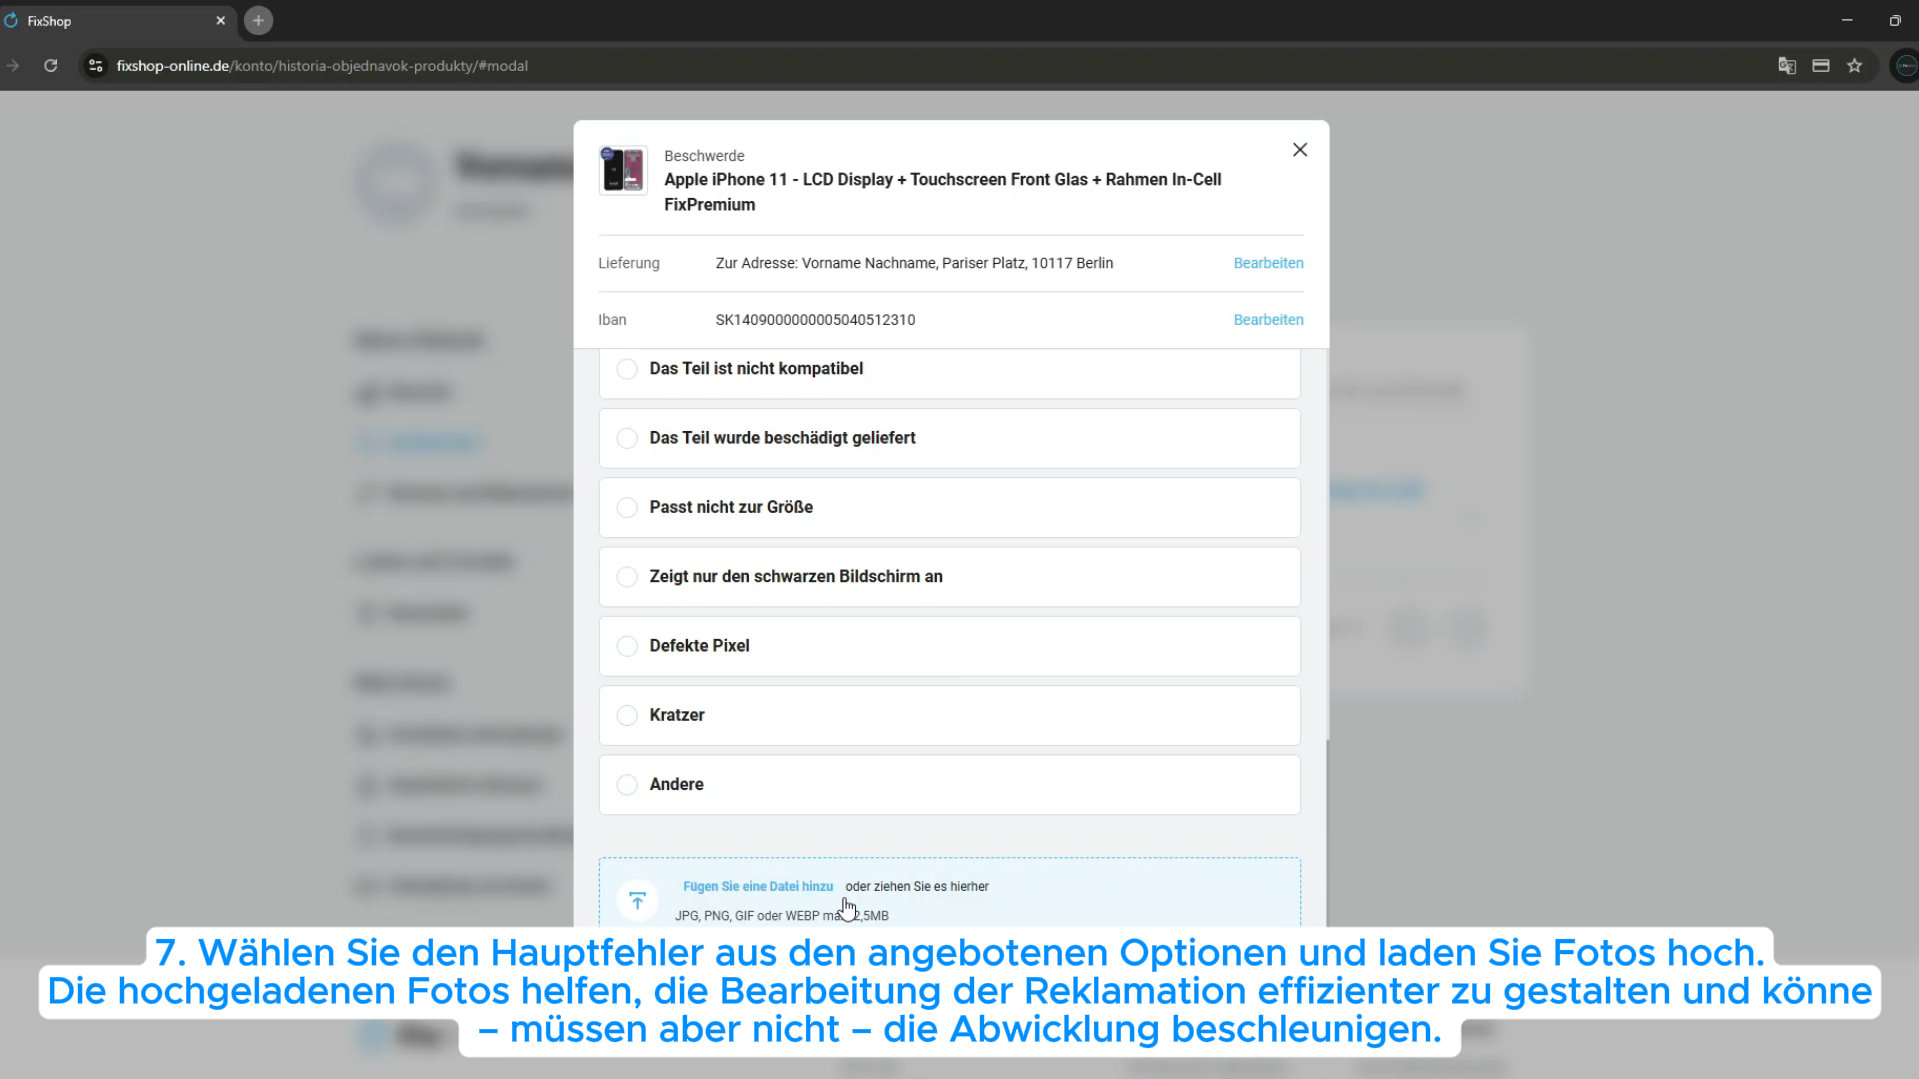Select 'Das Teil wurde beschädigt geliefert'
1919x1079 pixels.
pyautogui.click(x=627, y=438)
